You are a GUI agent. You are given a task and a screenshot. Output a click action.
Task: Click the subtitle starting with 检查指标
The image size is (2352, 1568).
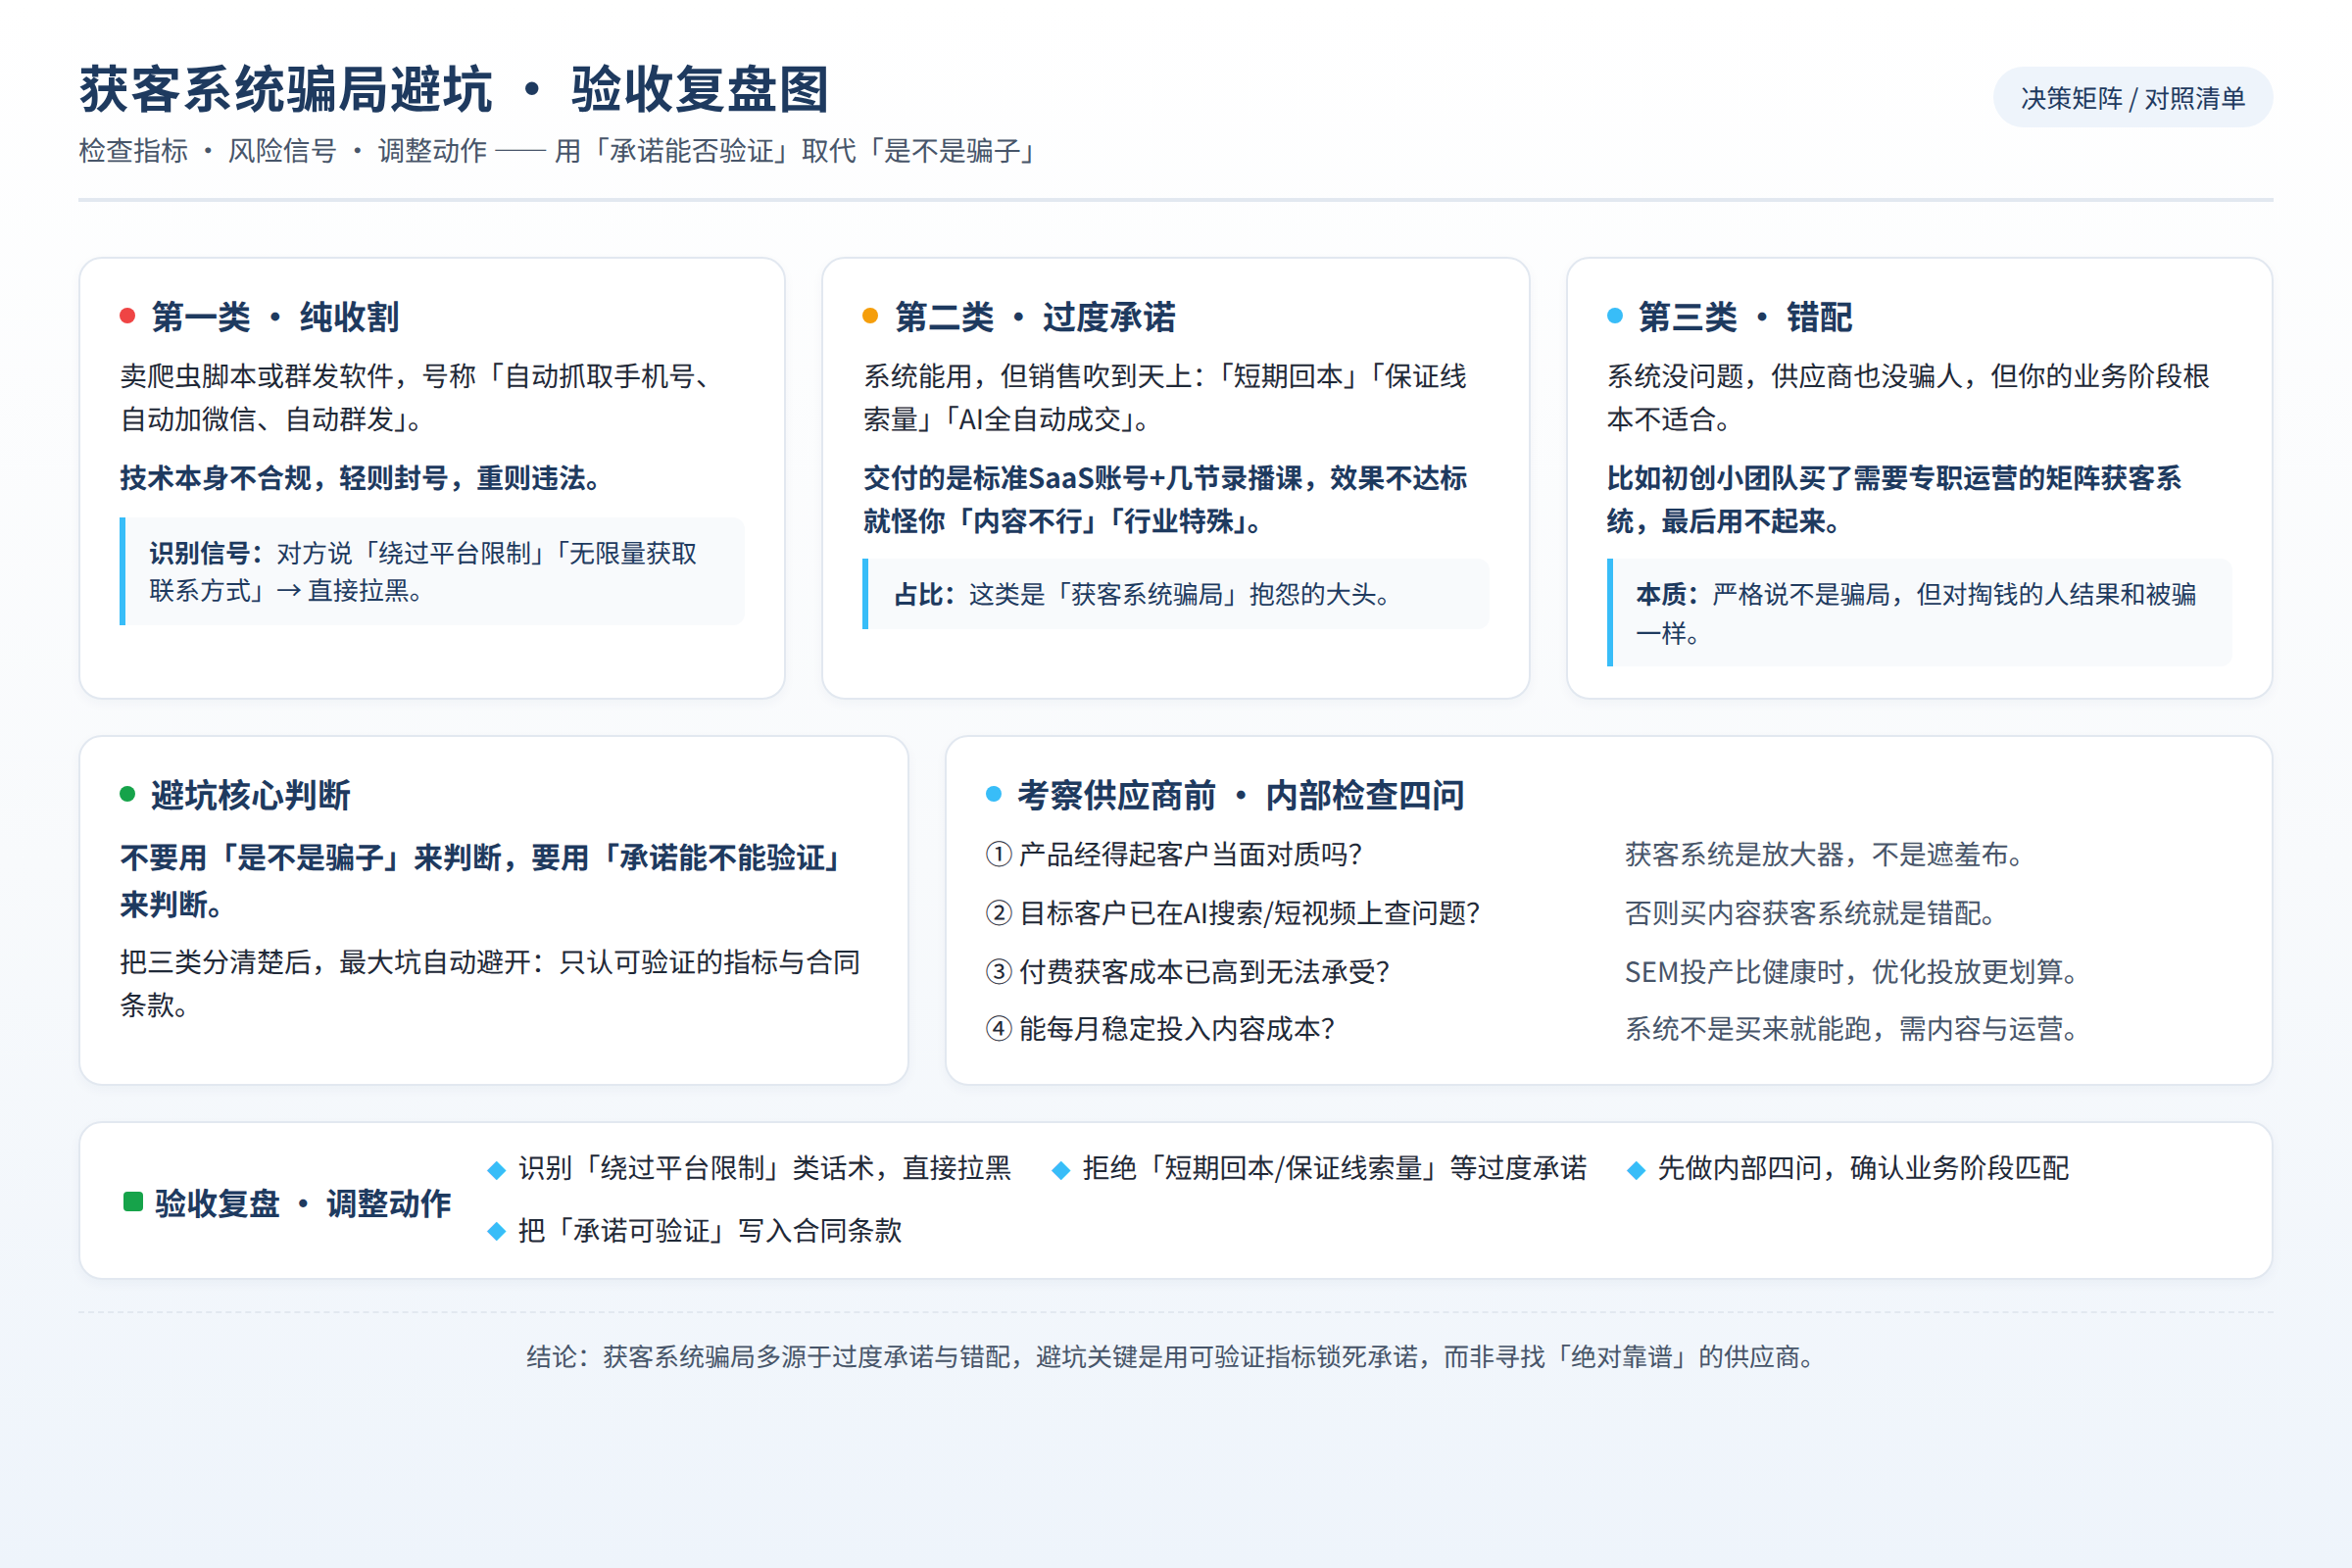(x=560, y=151)
